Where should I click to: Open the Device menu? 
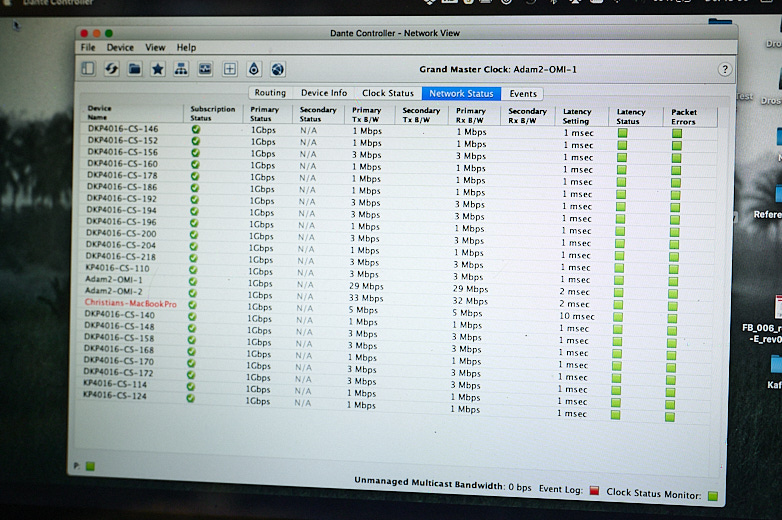(120, 47)
